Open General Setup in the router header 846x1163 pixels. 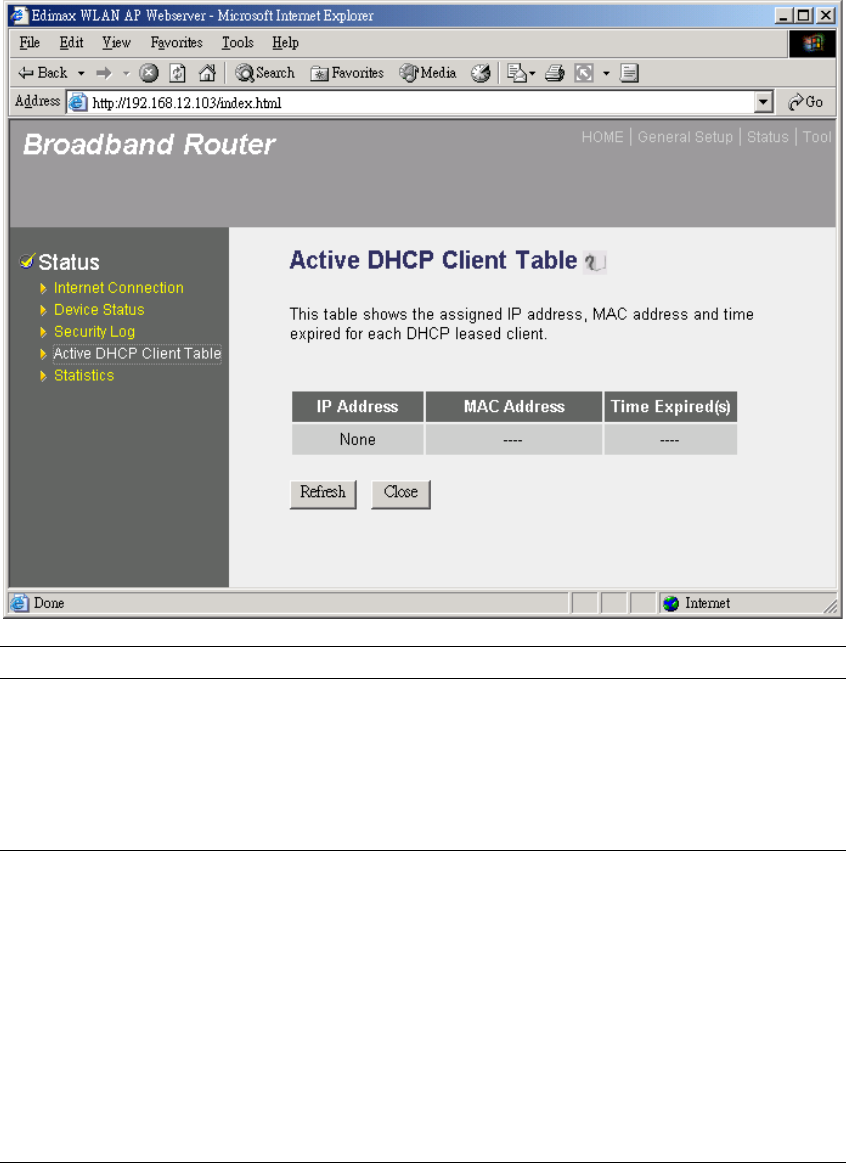pyautogui.click(x=685, y=136)
